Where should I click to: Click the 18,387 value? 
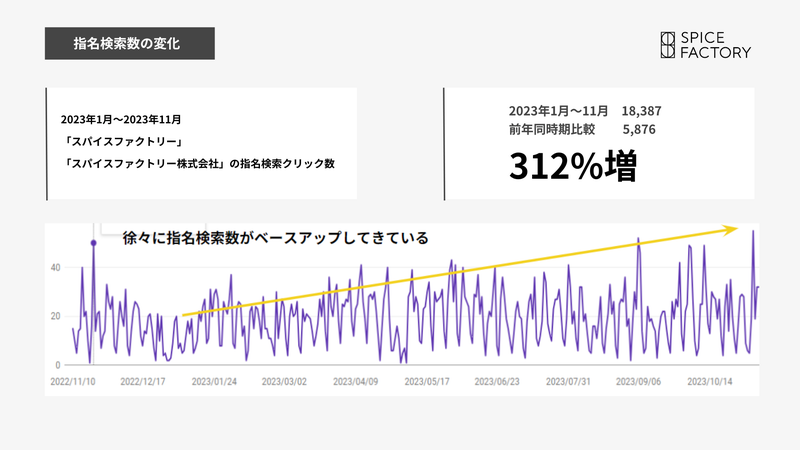[641, 111]
